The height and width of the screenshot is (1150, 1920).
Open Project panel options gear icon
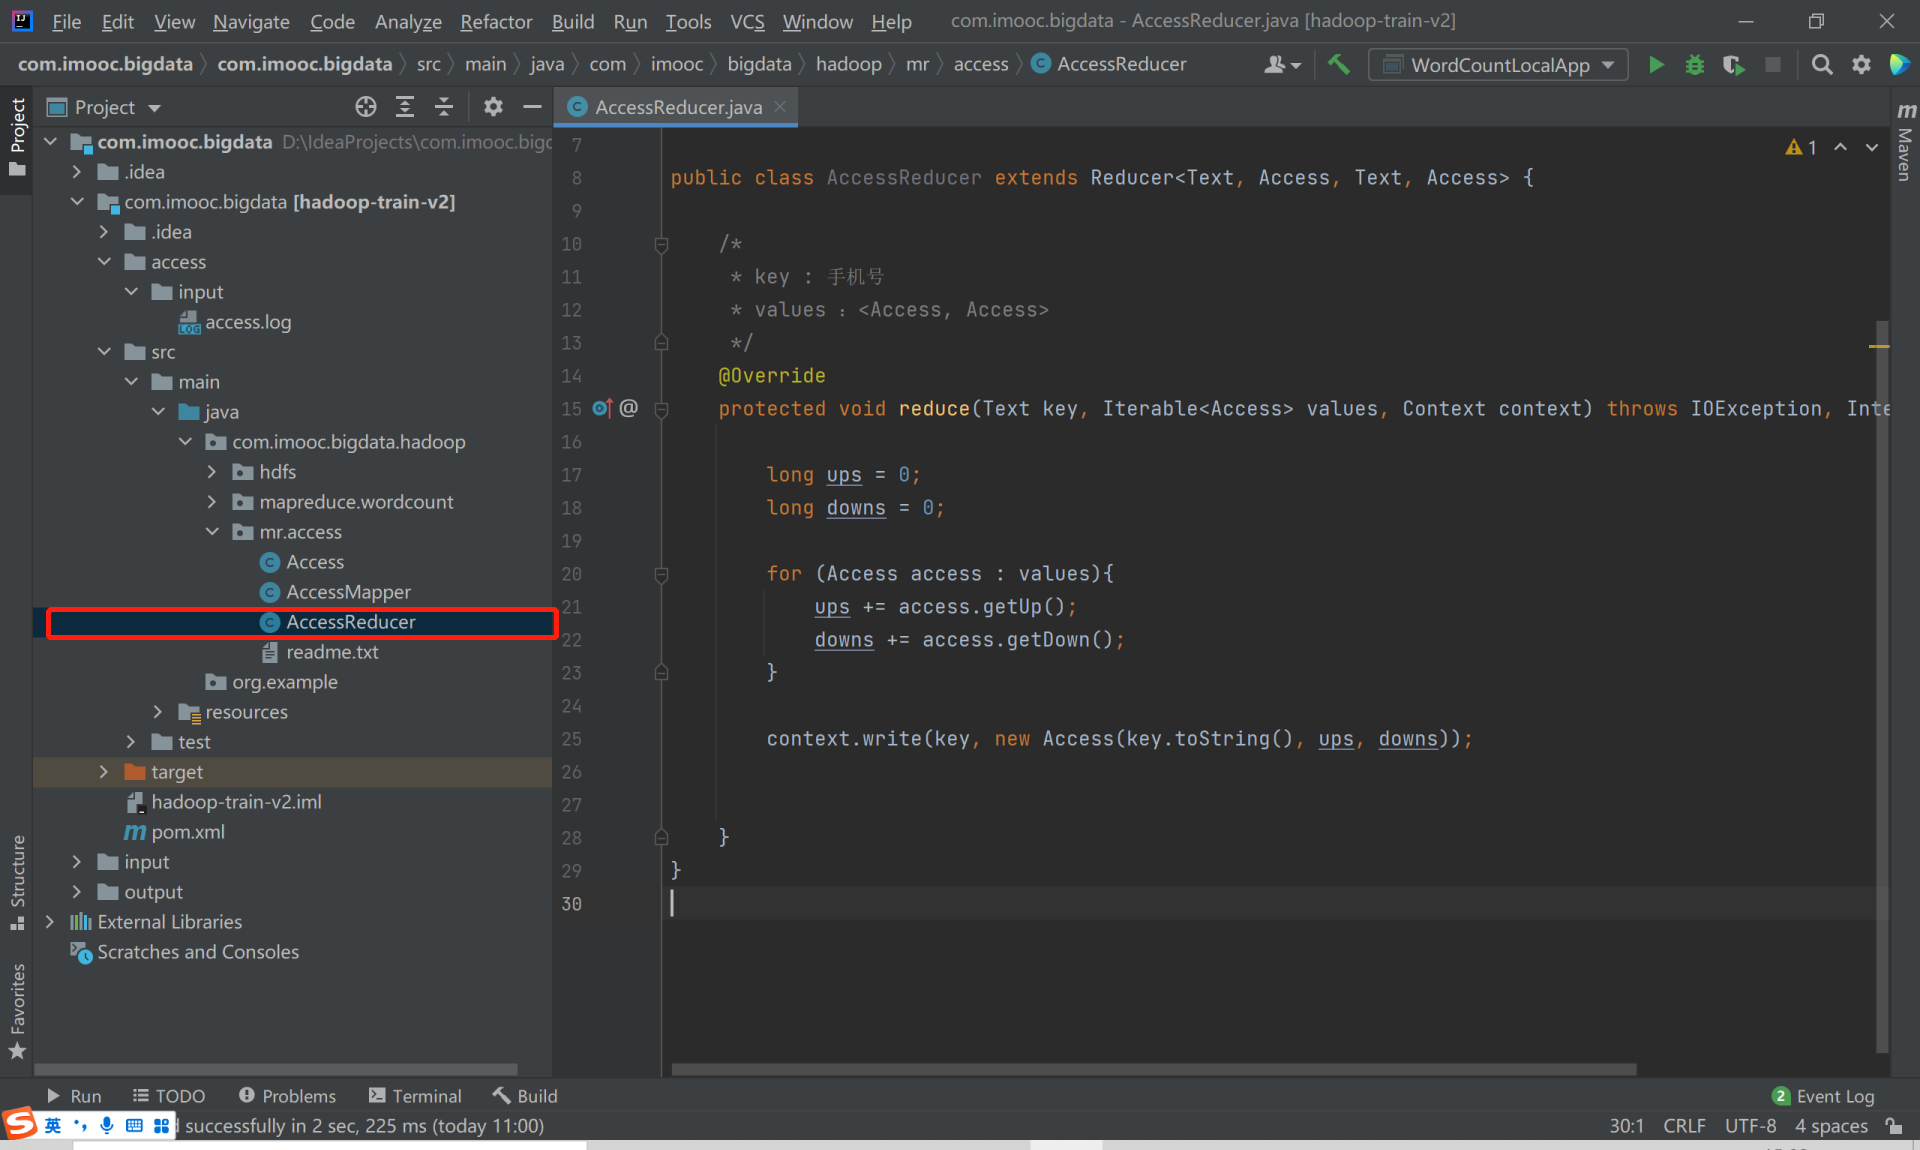point(493,107)
